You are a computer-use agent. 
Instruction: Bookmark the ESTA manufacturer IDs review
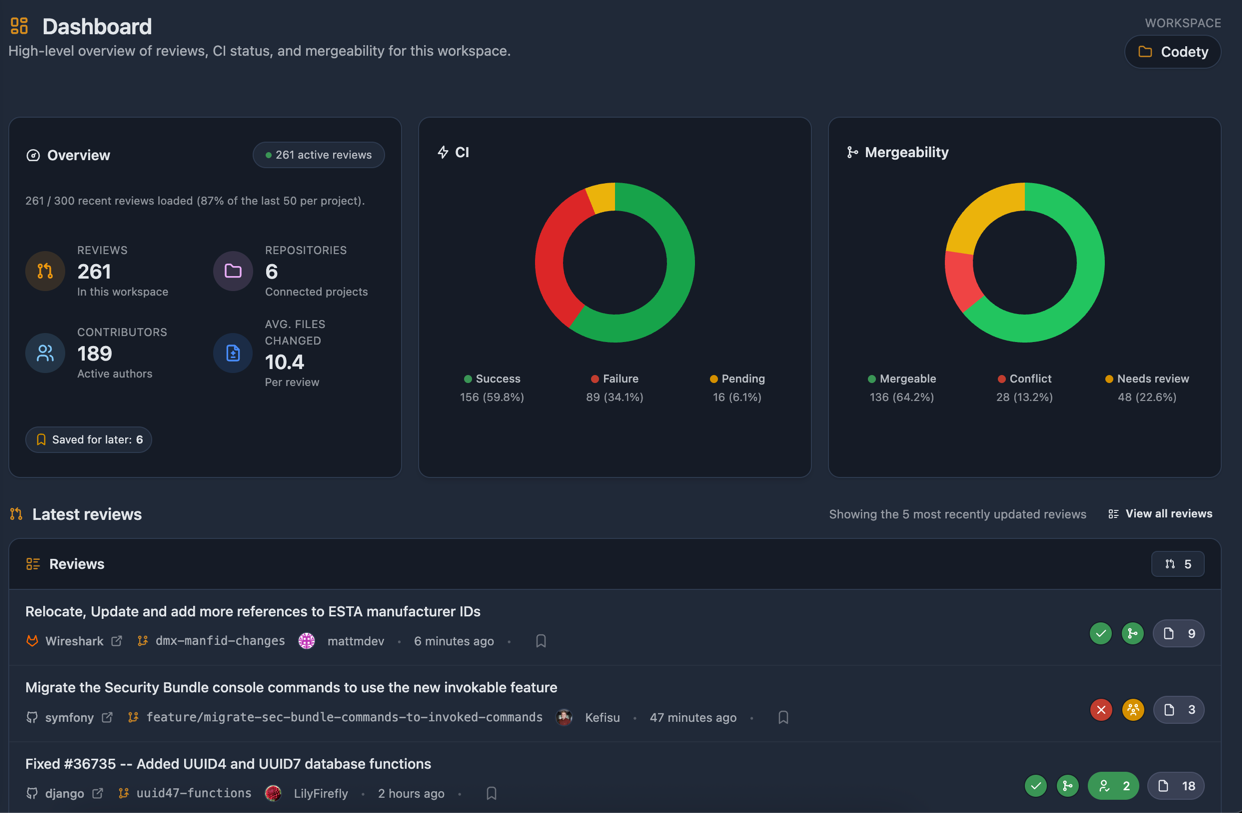point(541,640)
